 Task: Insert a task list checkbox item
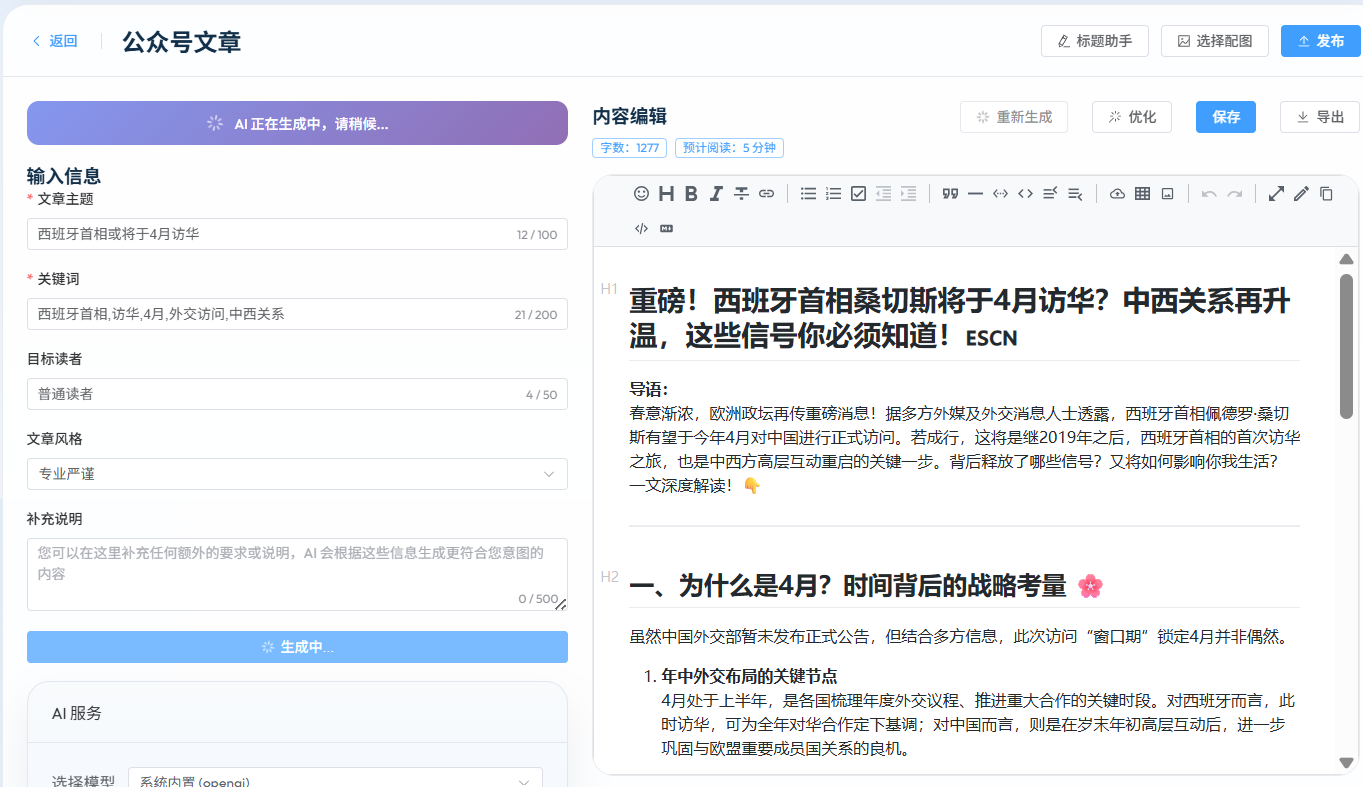point(858,194)
